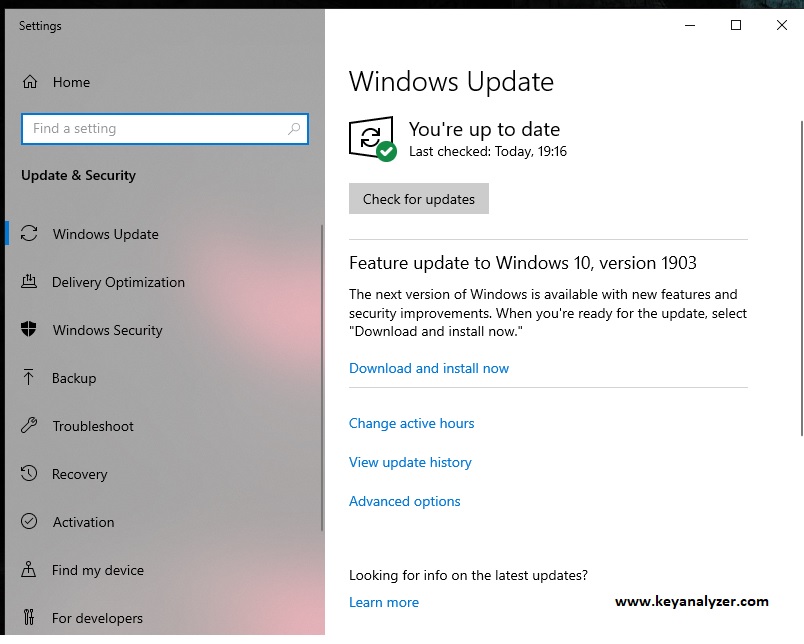804x644 pixels.
Task: Open View update history
Action: point(410,462)
